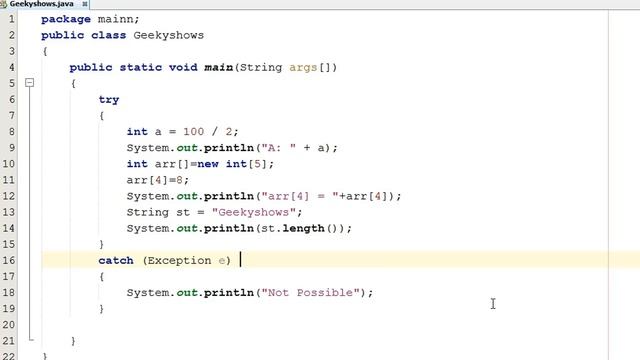Close the Geekyshows.java tab
The height and width of the screenshot is (360, 640).
84,4
